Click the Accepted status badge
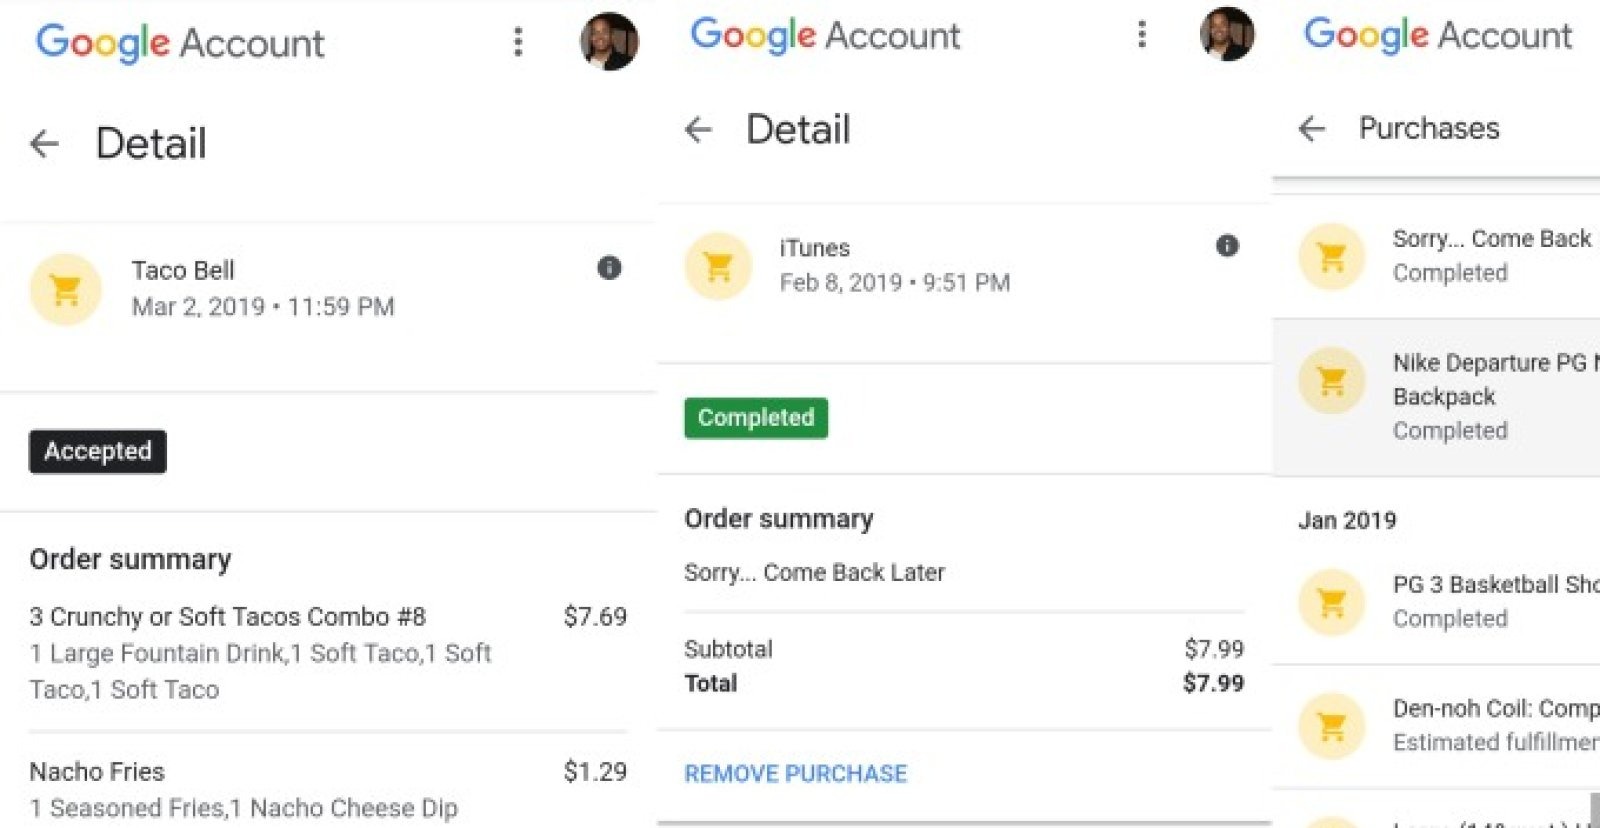Screen dimensions: 1600x828 click(97, 451)
